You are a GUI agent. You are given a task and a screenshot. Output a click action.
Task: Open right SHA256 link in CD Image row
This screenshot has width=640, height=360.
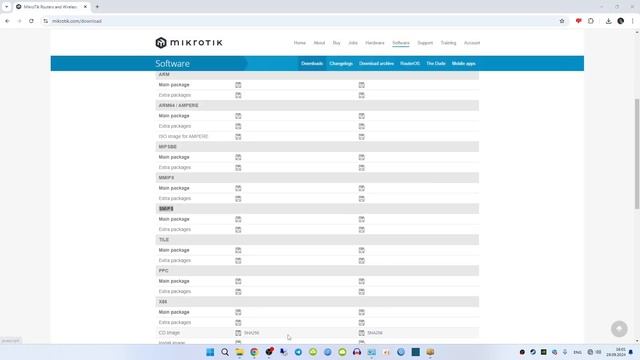(375, 333)
